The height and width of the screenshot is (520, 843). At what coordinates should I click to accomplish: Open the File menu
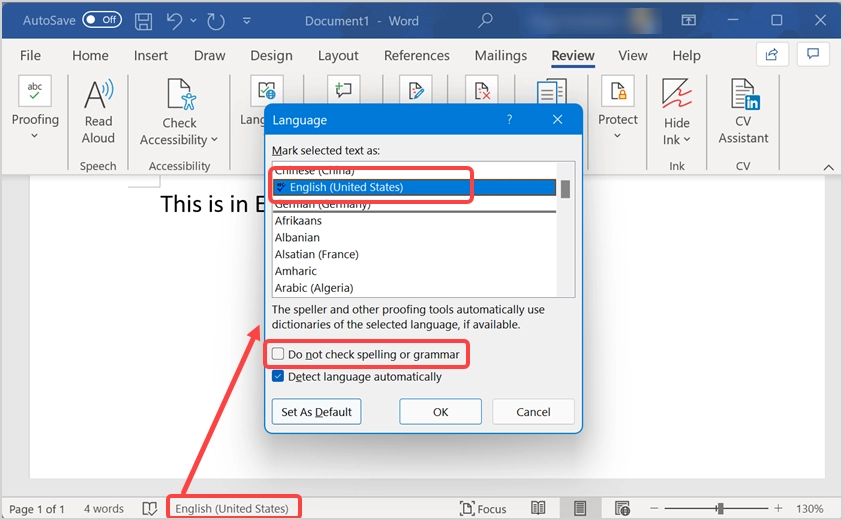point(30,55)
